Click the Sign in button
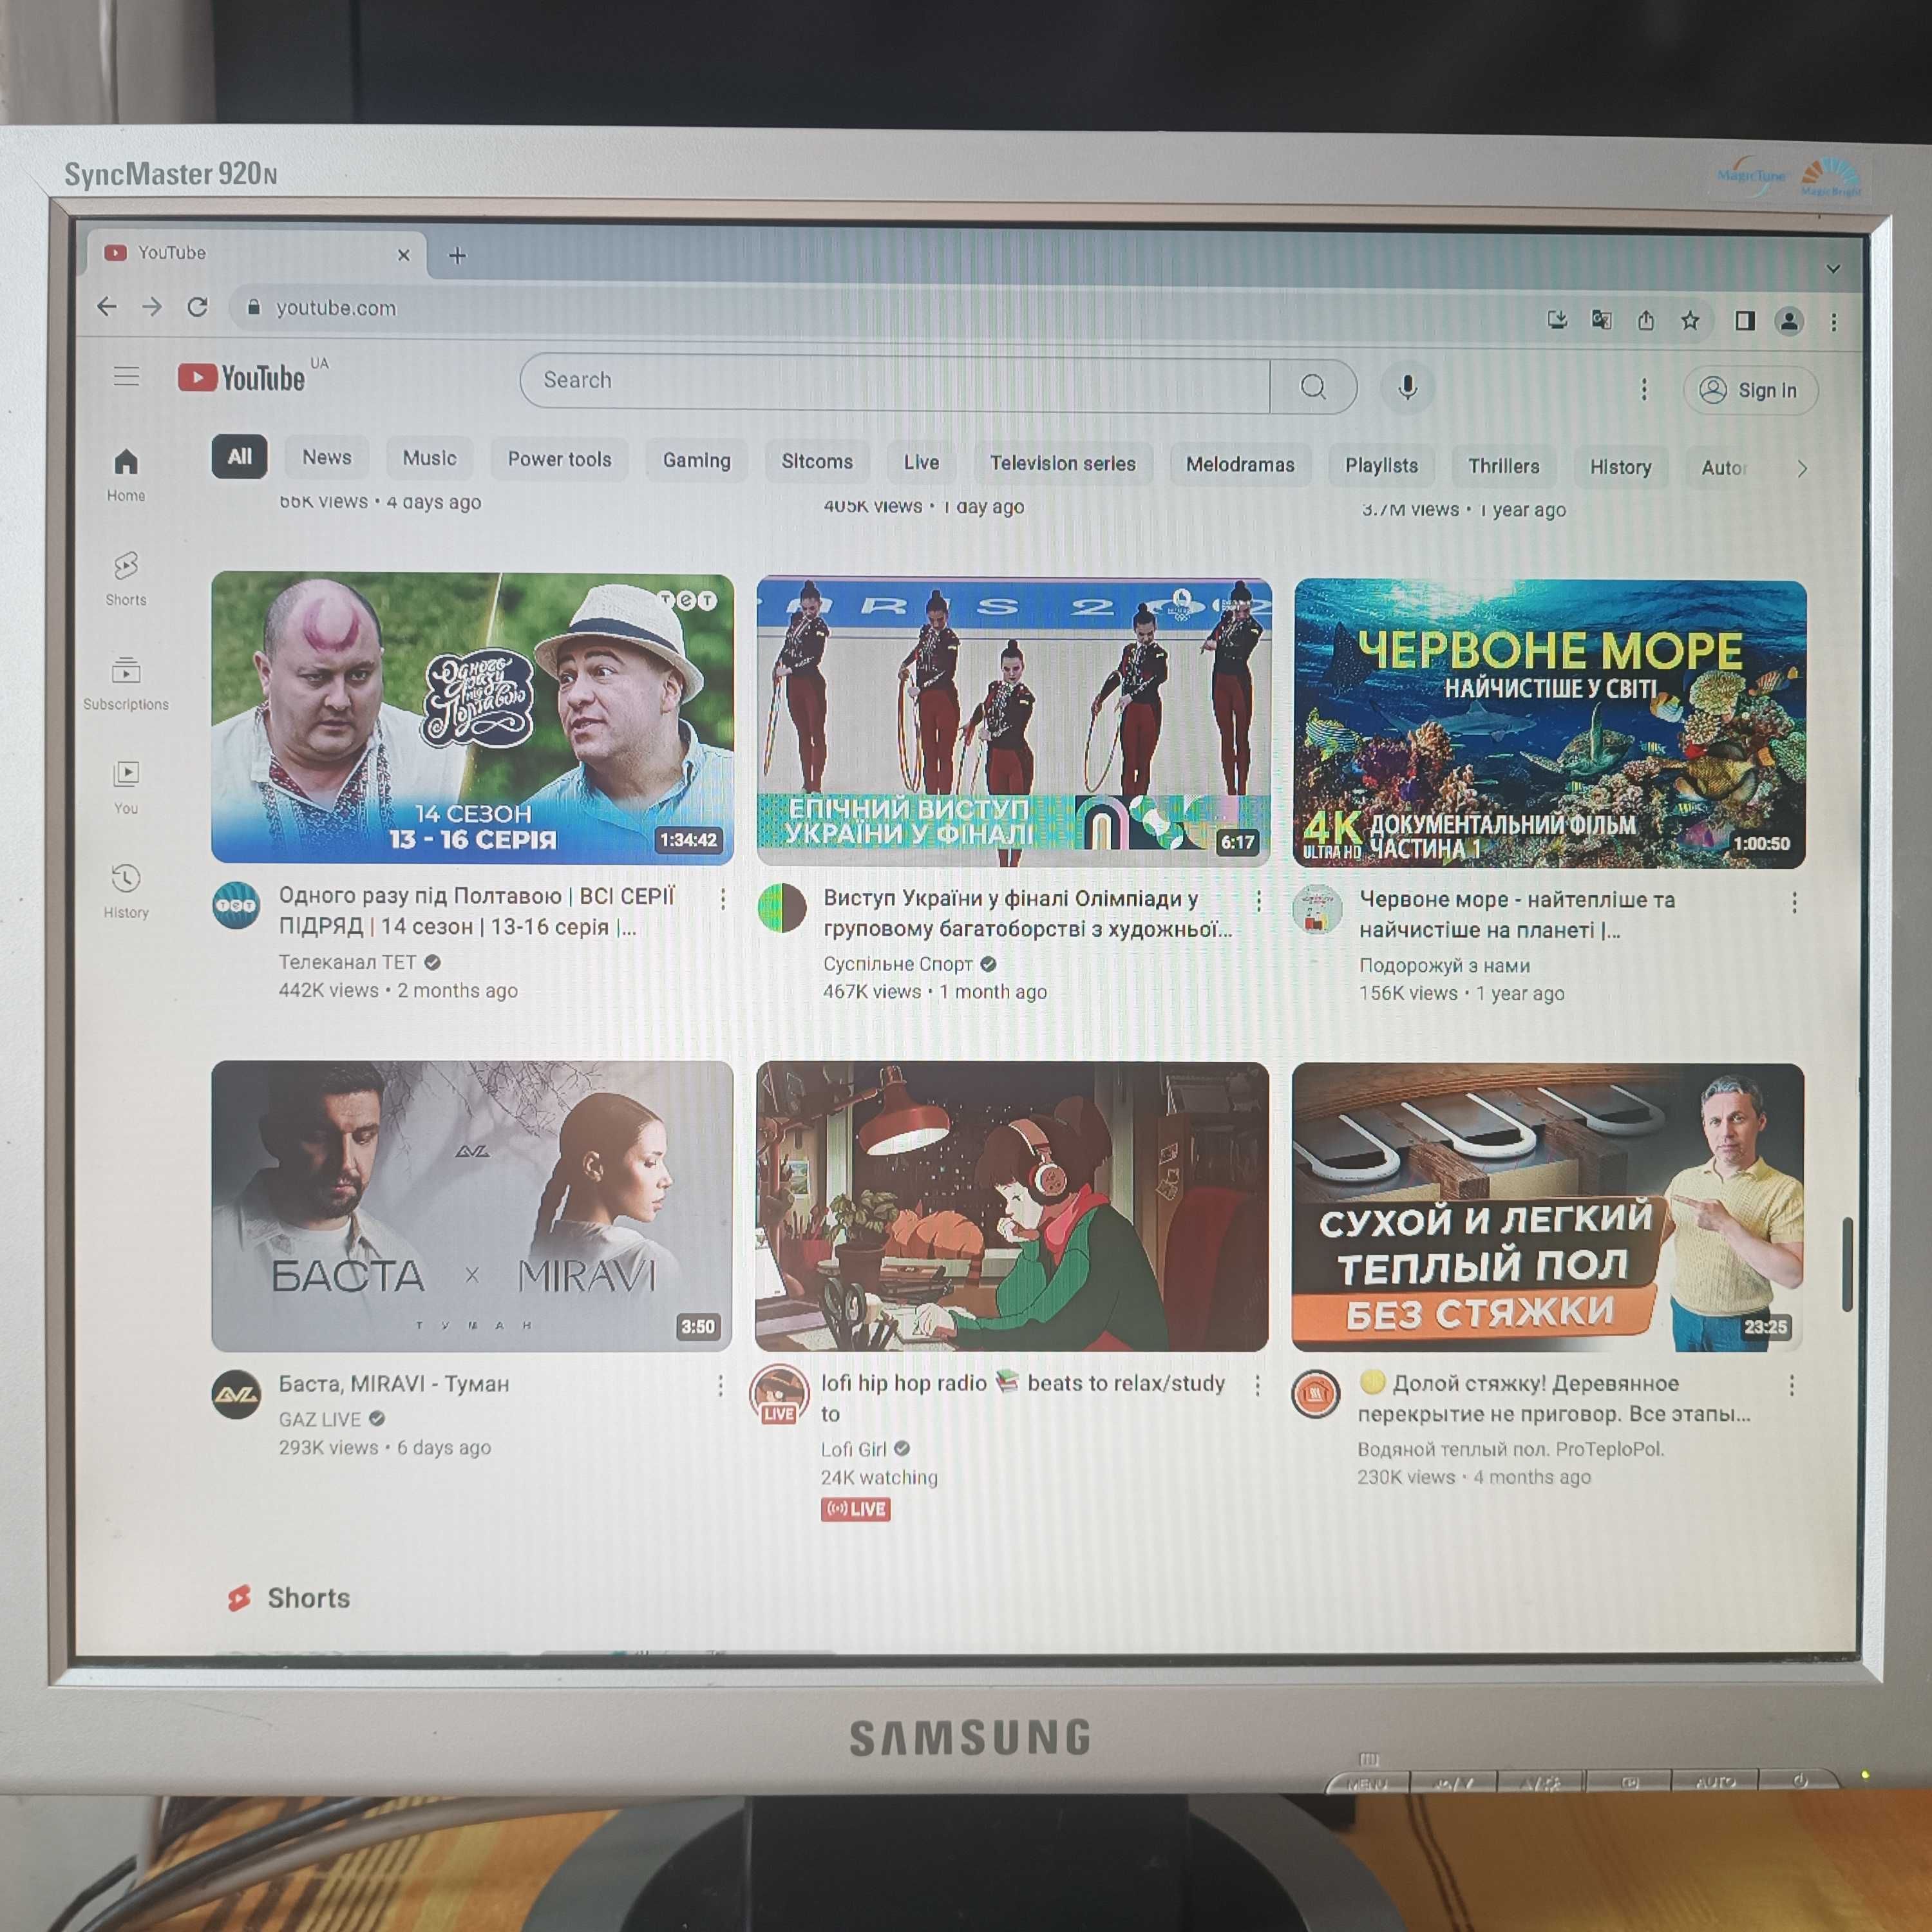The height and width of the screenshot is (1932, 1932). click(1750, 390)
